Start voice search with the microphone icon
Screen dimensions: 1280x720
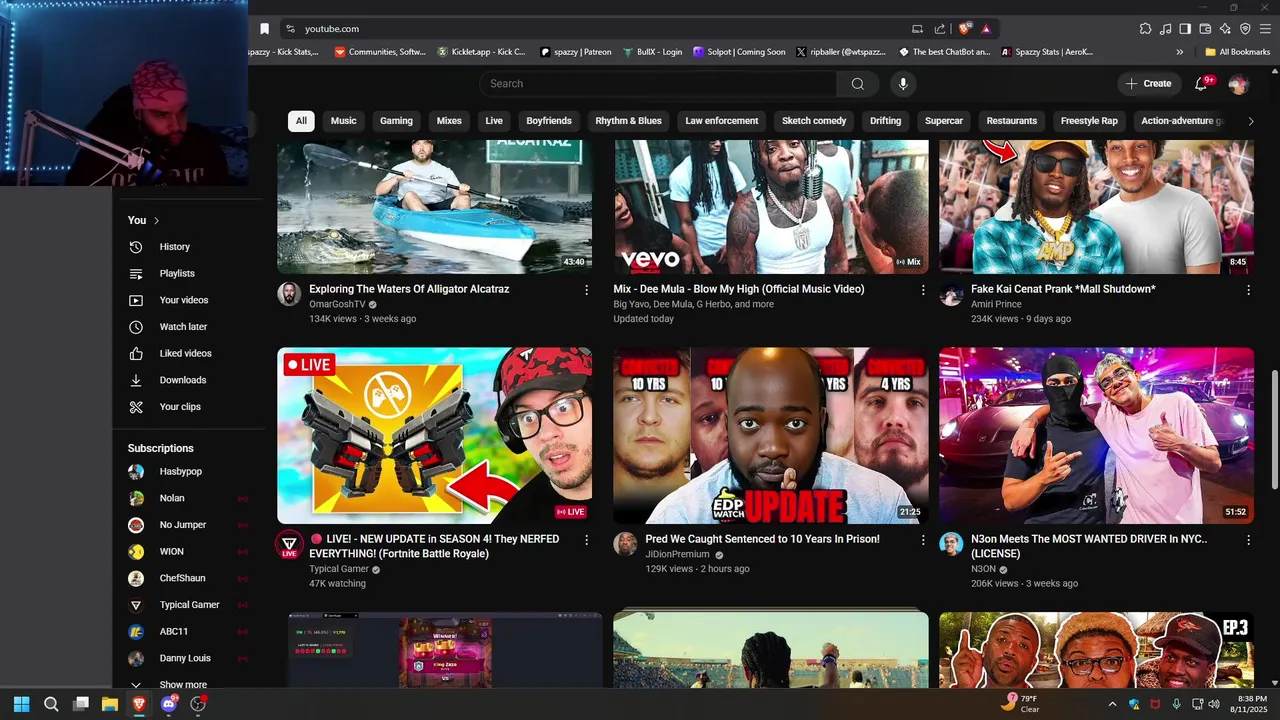point(903,84)
